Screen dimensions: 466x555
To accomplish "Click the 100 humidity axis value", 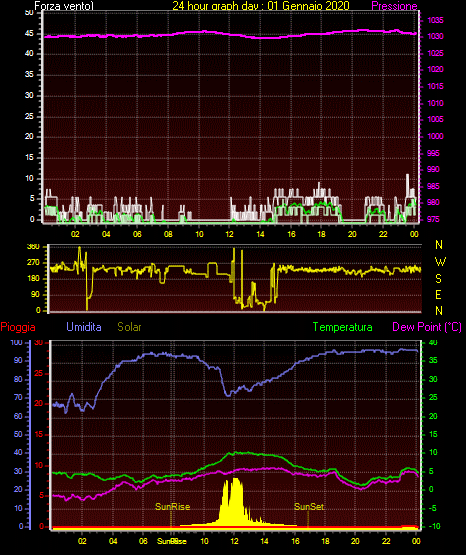I will click(x=16, y=342).
